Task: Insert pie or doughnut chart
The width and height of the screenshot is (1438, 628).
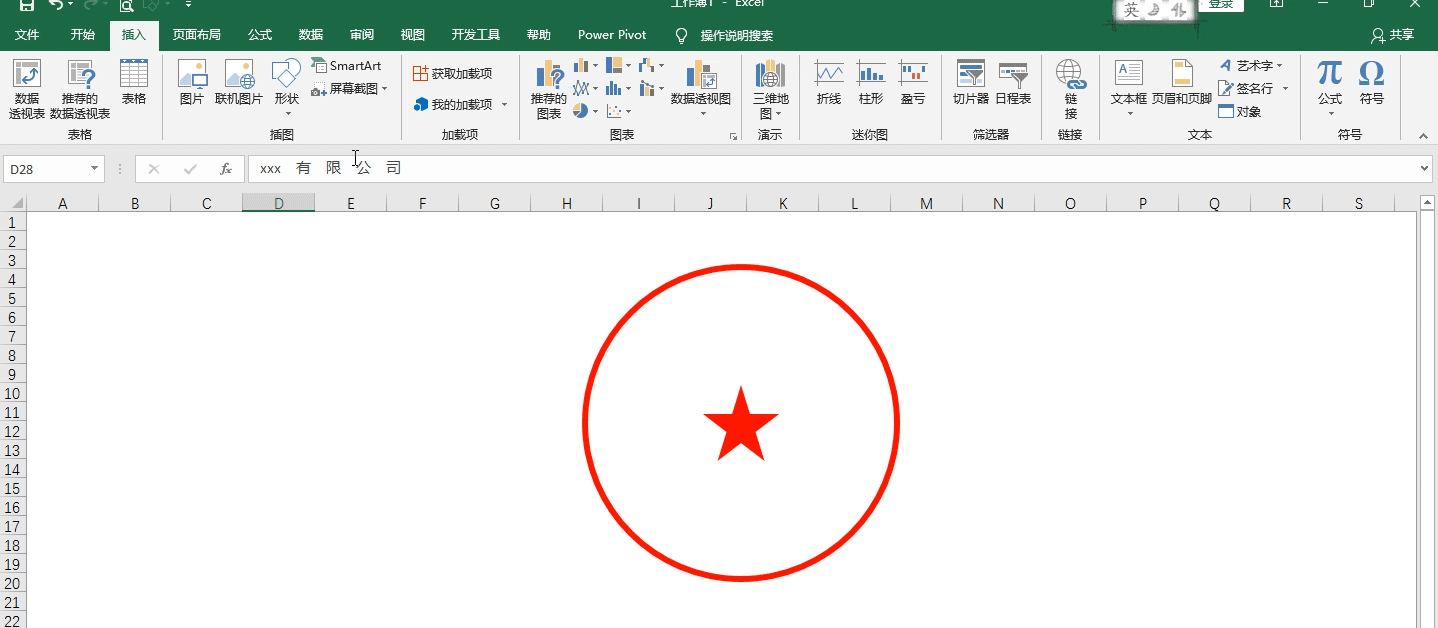Action: pos(585,112)
